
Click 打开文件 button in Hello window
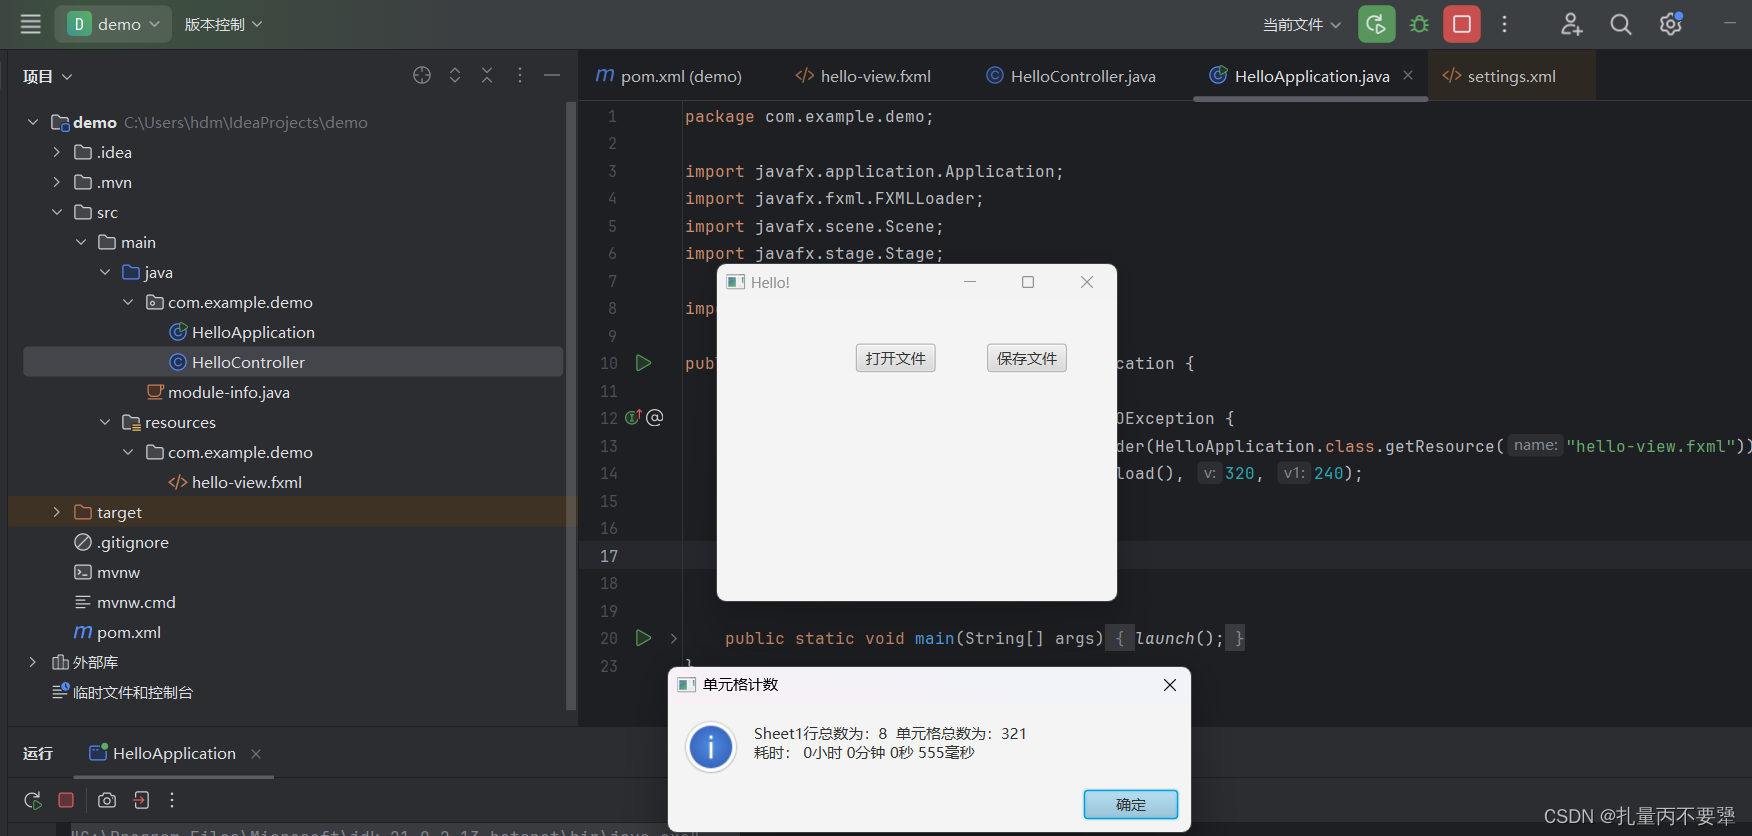(895, 358)
